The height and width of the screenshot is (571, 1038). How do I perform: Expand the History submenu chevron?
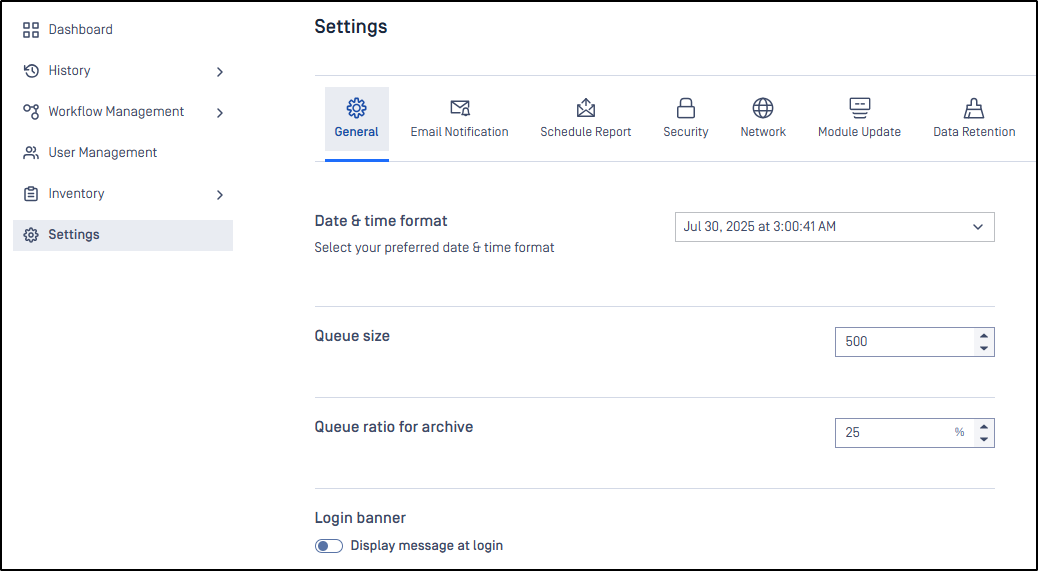[220, 71]
